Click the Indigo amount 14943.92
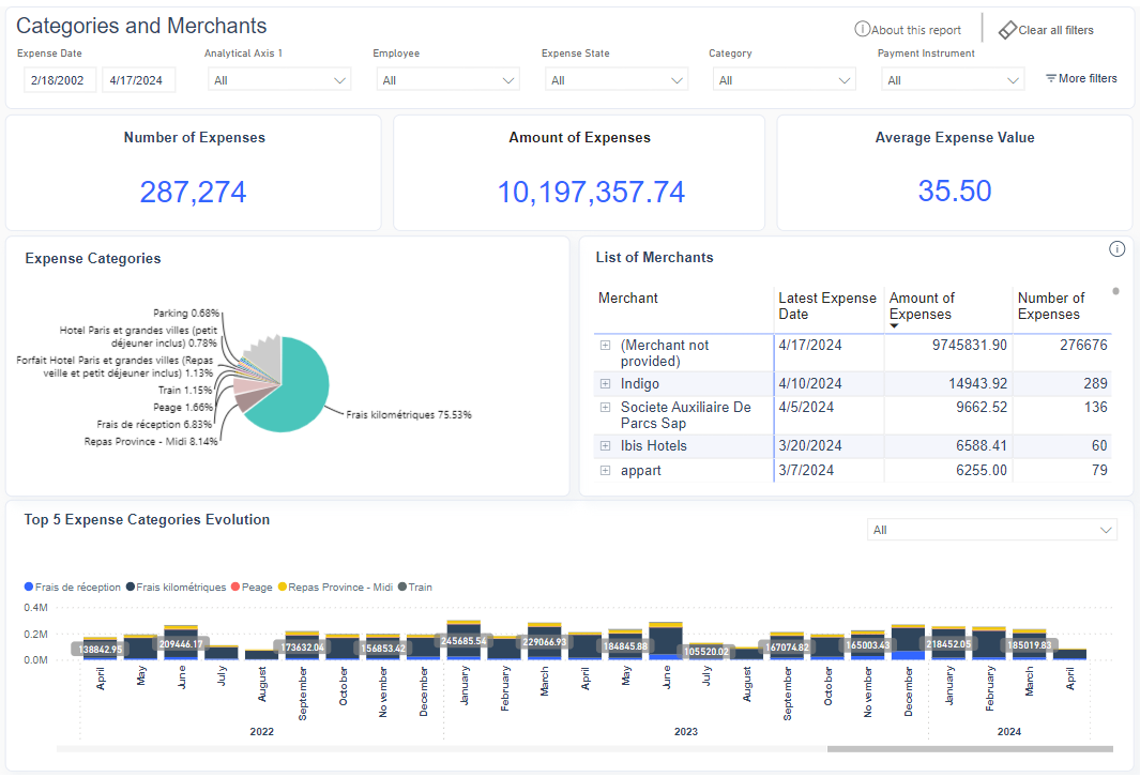The width and height of the screenshot is (1140, 777). click(978, 383)
